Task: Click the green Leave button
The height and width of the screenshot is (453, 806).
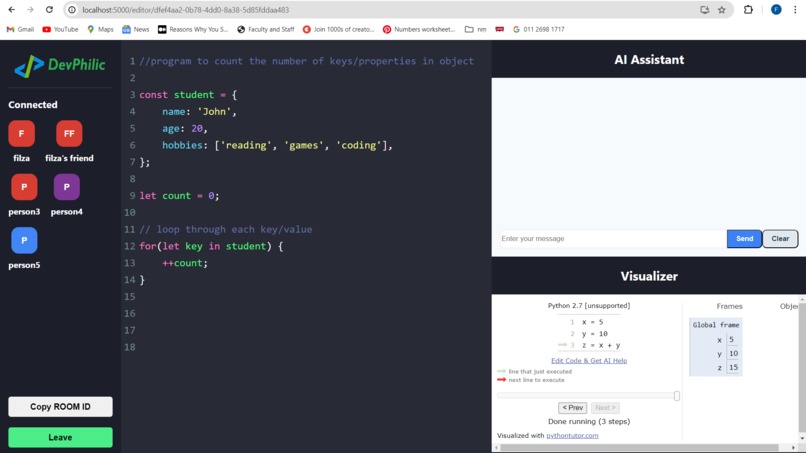Action: (60, 437)
